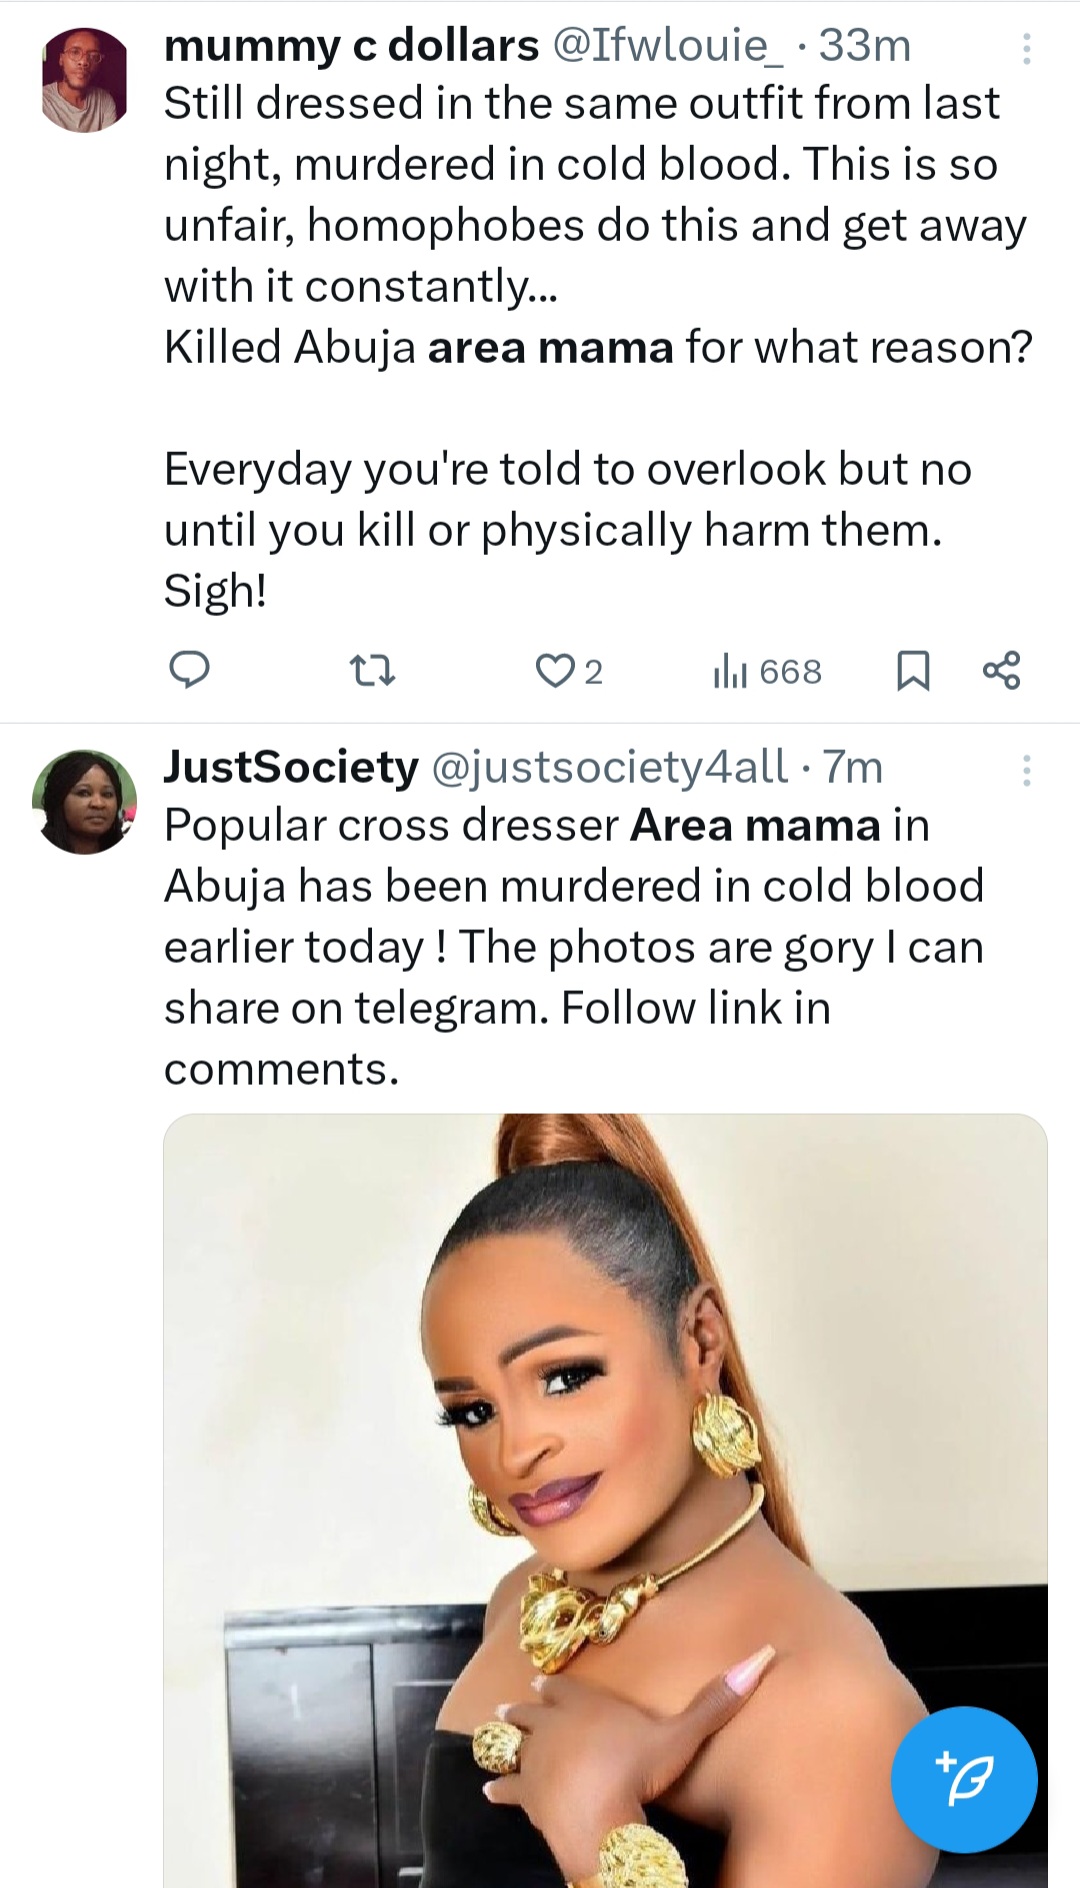Open JustSociety profile avatar
This screenshot has width=1080, height=1888.
pos(85,802)
